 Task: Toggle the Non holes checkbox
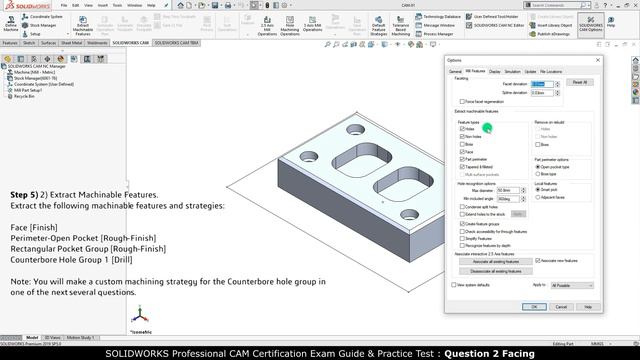pos(462,136)
